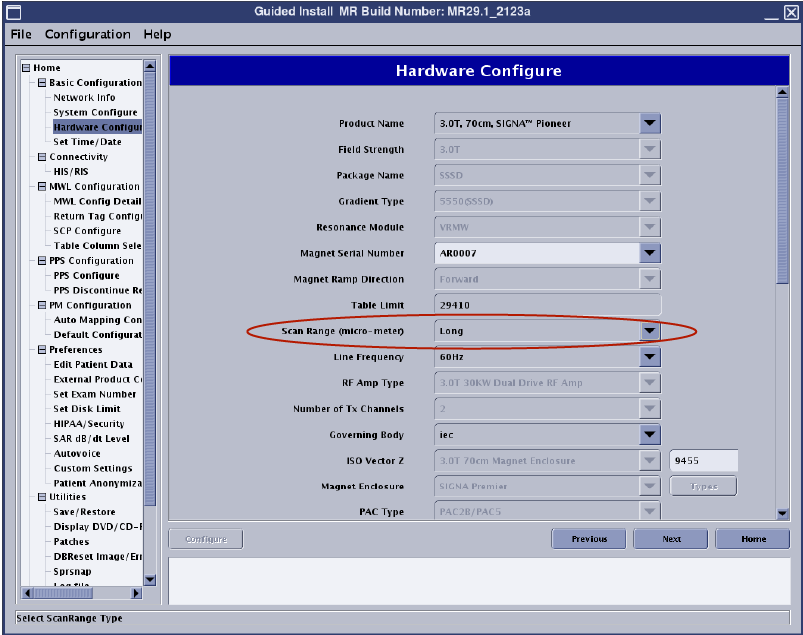The width and height of the screenshot is (803, 635).
Task: Click the main panel scroll down arrow
Action: pos(782,513)
